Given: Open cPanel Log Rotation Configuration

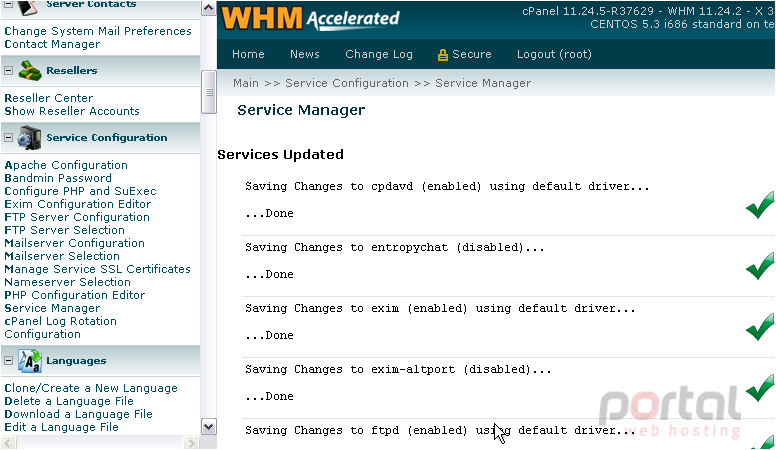Looking at the screenshot, I should pyautogui.click(x=60, y=327).
